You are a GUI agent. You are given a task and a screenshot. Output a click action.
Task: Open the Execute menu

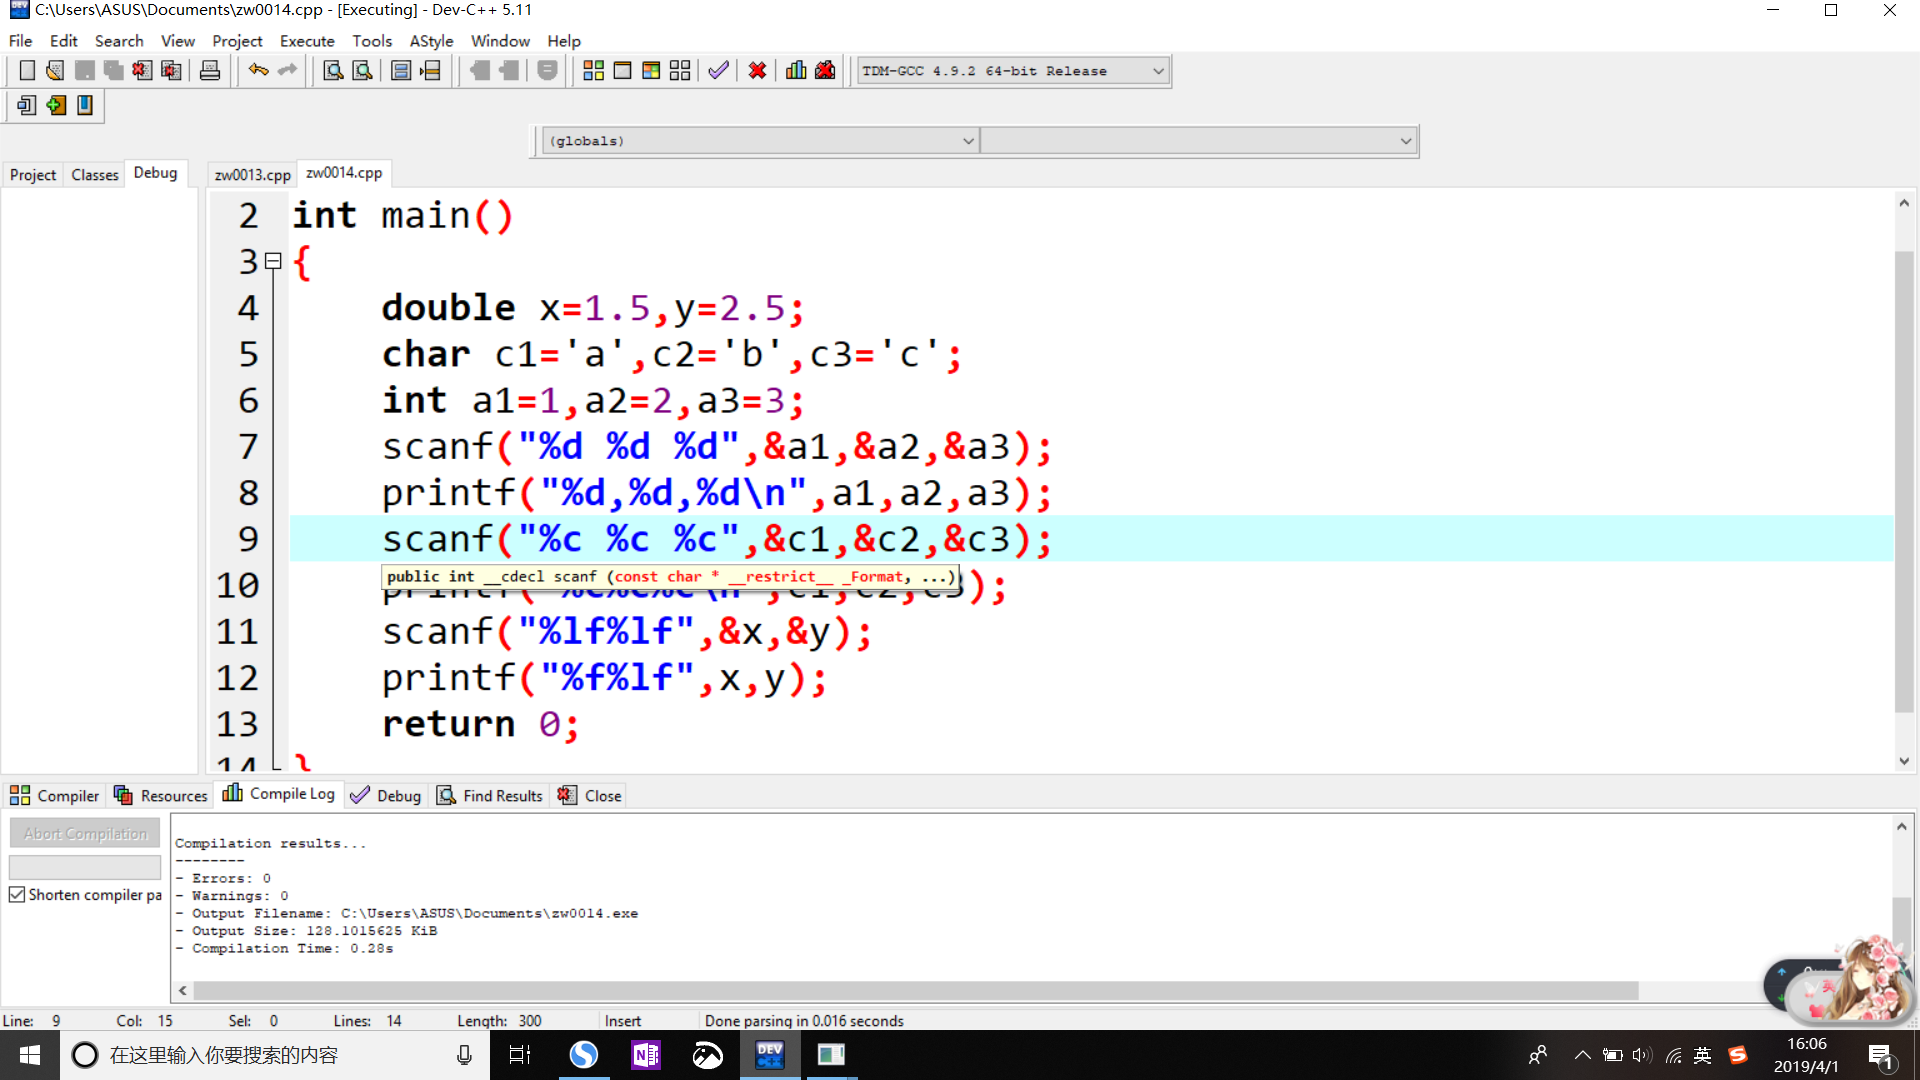tap(307, 41)
